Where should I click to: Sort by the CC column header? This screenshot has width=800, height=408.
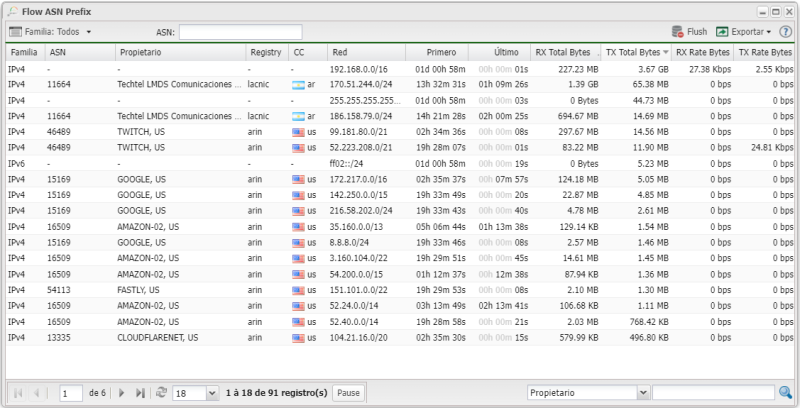[x=308, y=52]
